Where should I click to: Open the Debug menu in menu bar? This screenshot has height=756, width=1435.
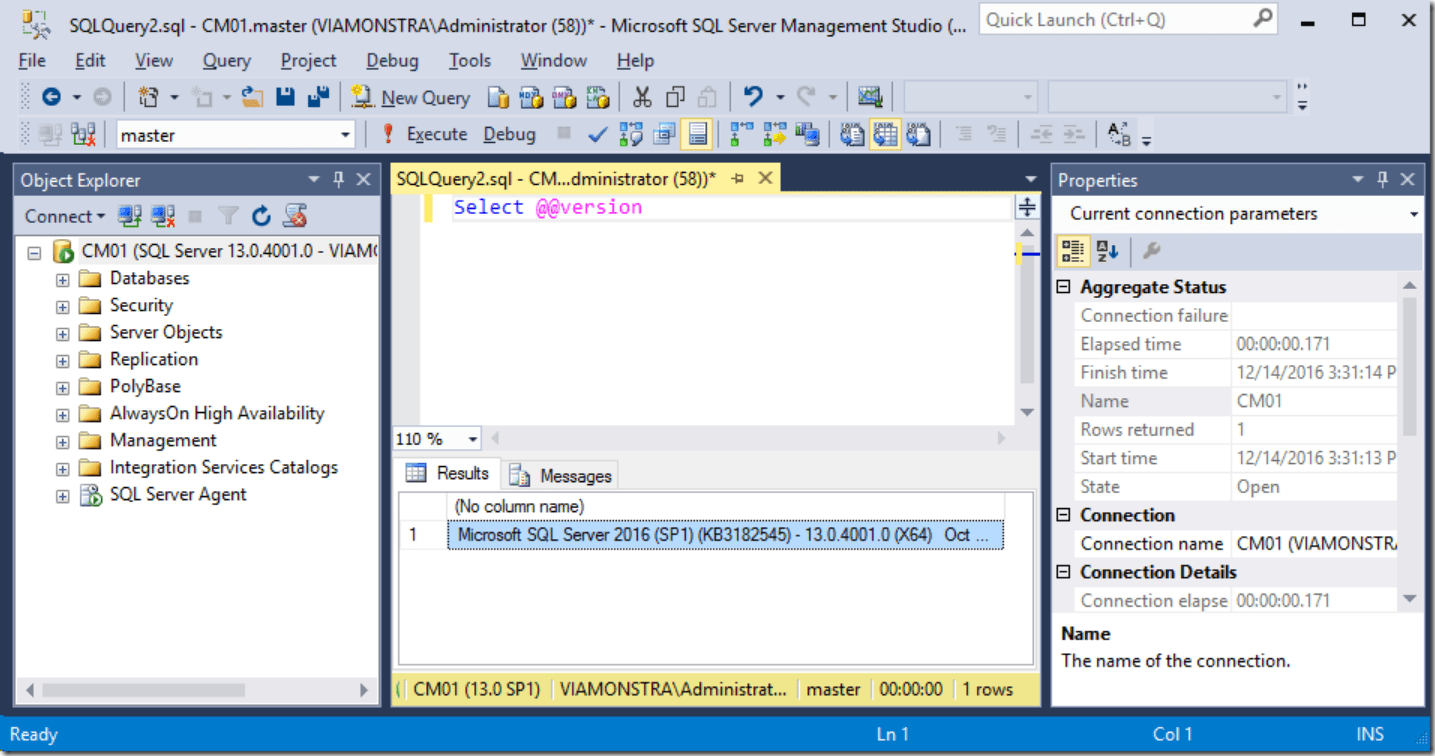[x=393, y=61]
